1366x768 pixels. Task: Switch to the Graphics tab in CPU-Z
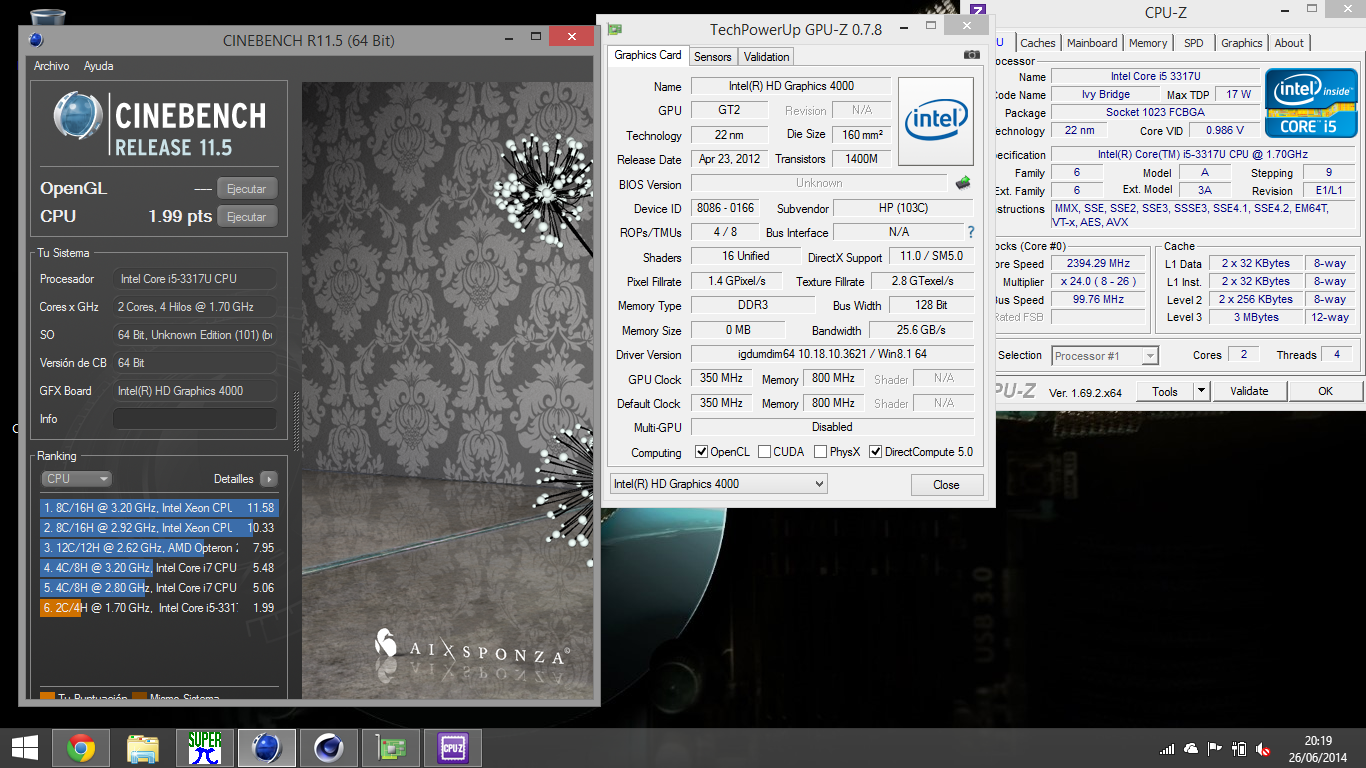pos(1242,43)
